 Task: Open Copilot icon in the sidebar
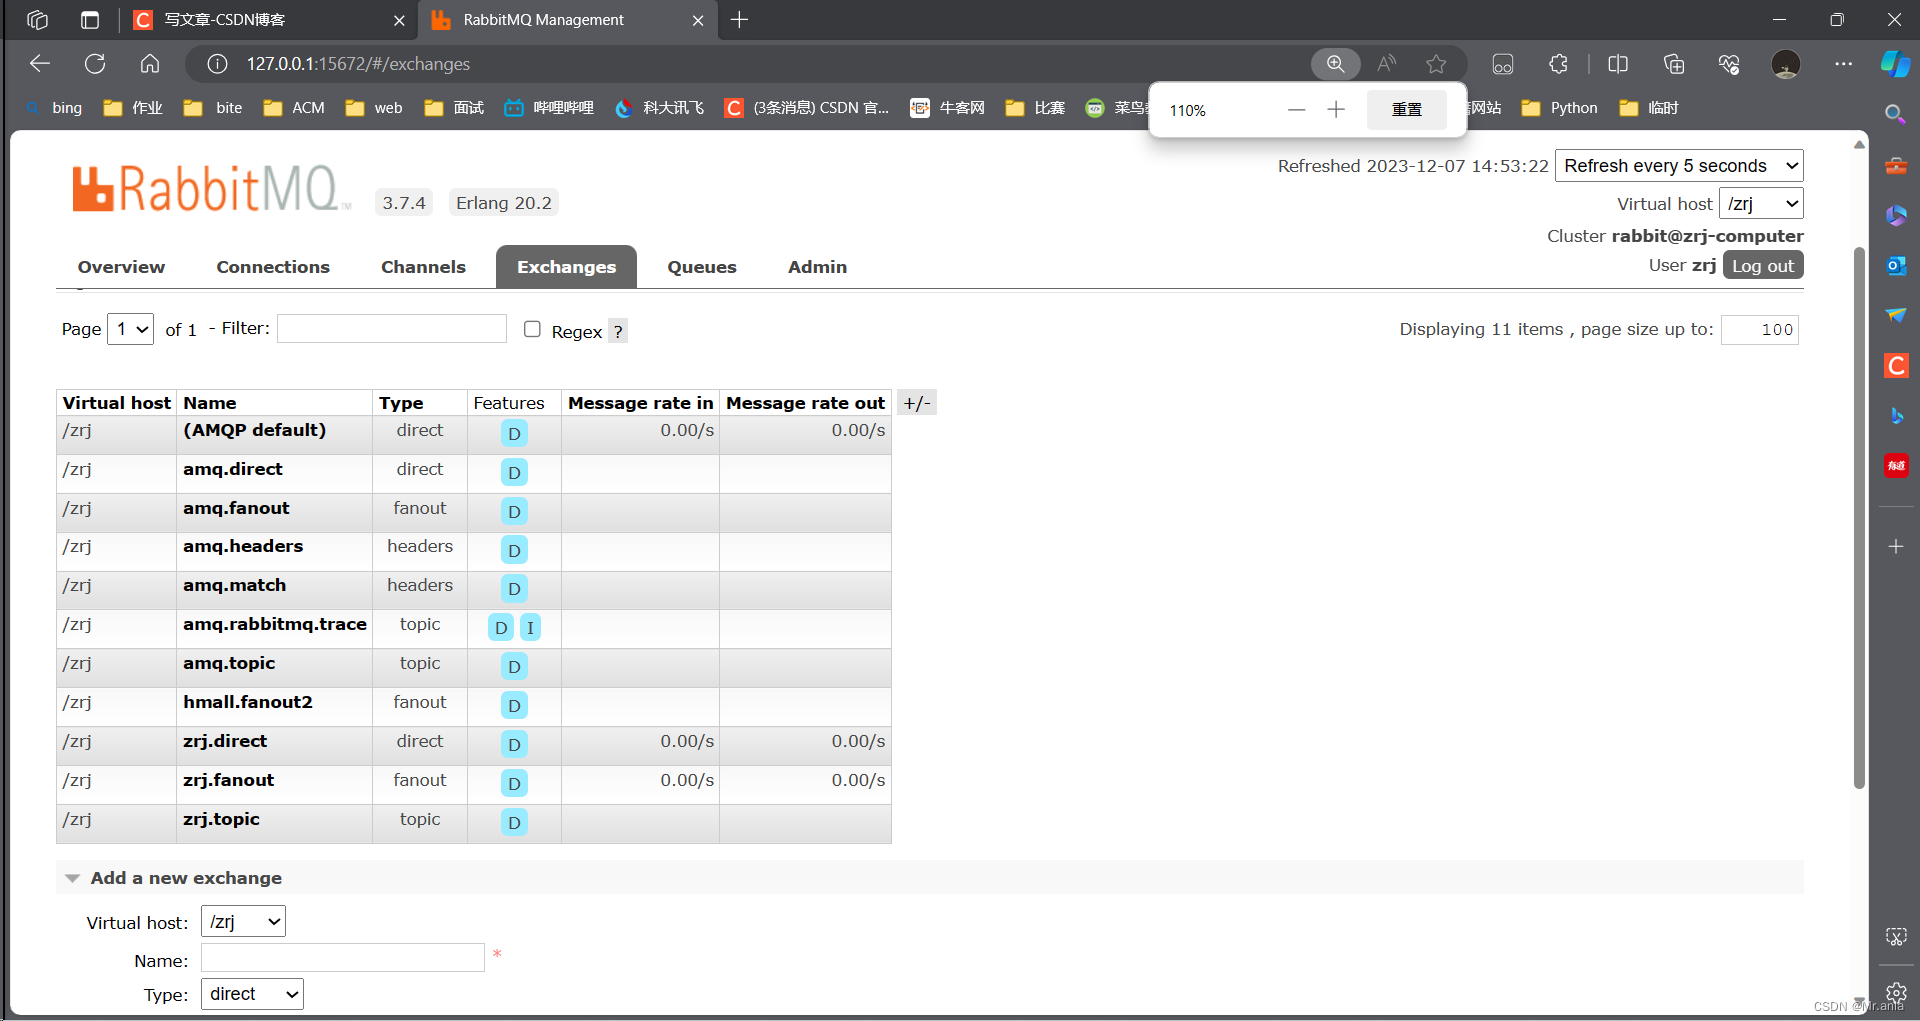pyautogui.click(x=1895, y=64)
